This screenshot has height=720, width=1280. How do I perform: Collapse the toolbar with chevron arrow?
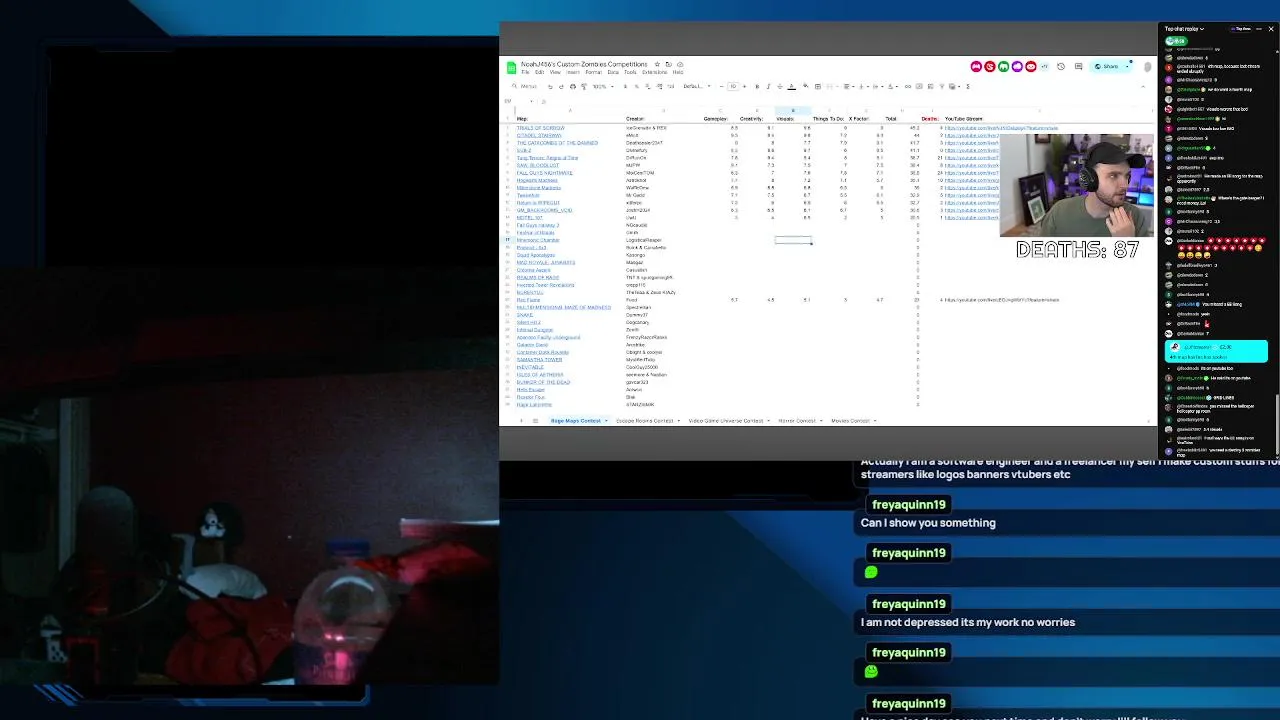click(x=1143, y=86)
